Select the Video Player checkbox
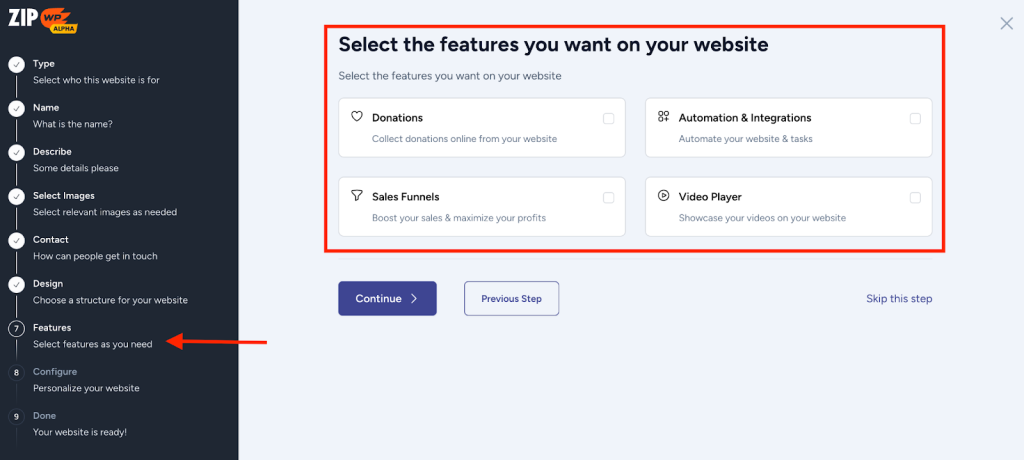1024x460 pixels. pos(915,197)
